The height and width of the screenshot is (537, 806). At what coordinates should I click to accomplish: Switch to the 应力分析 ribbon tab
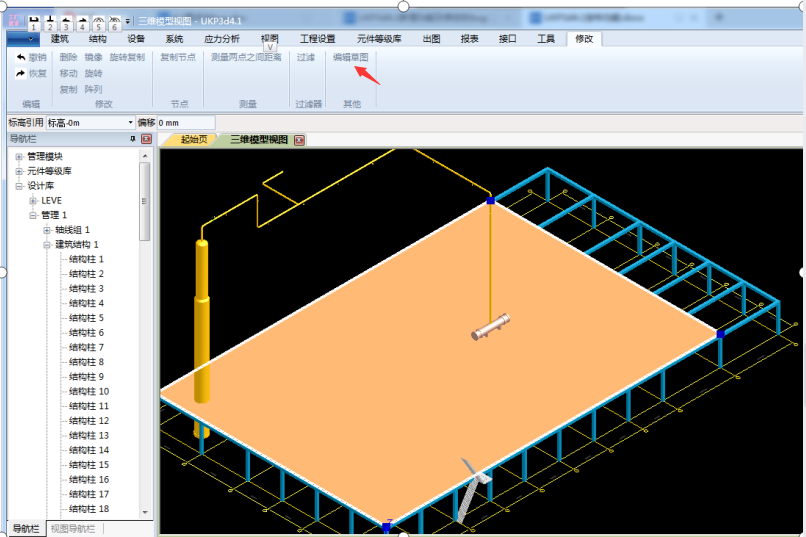tap(221, 39)
